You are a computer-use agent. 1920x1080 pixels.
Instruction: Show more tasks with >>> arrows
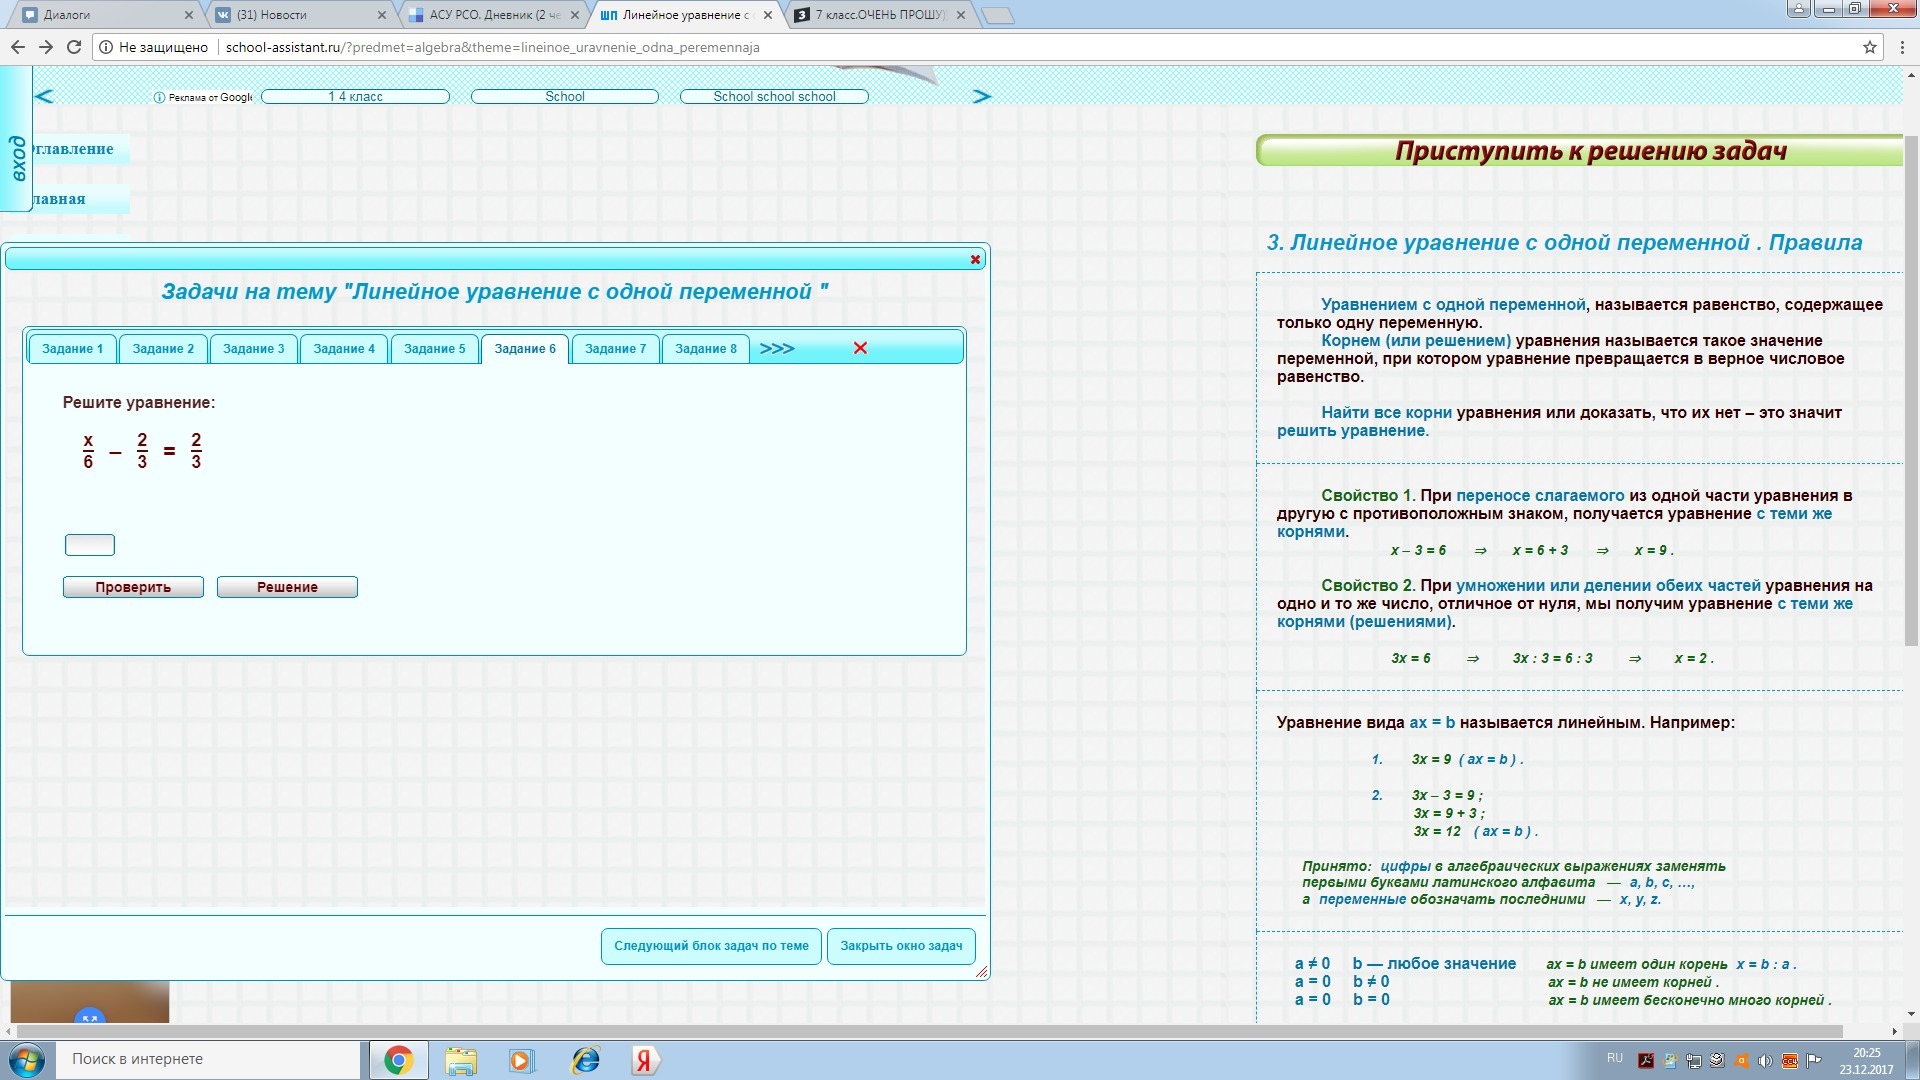click(x=776, y=348)
